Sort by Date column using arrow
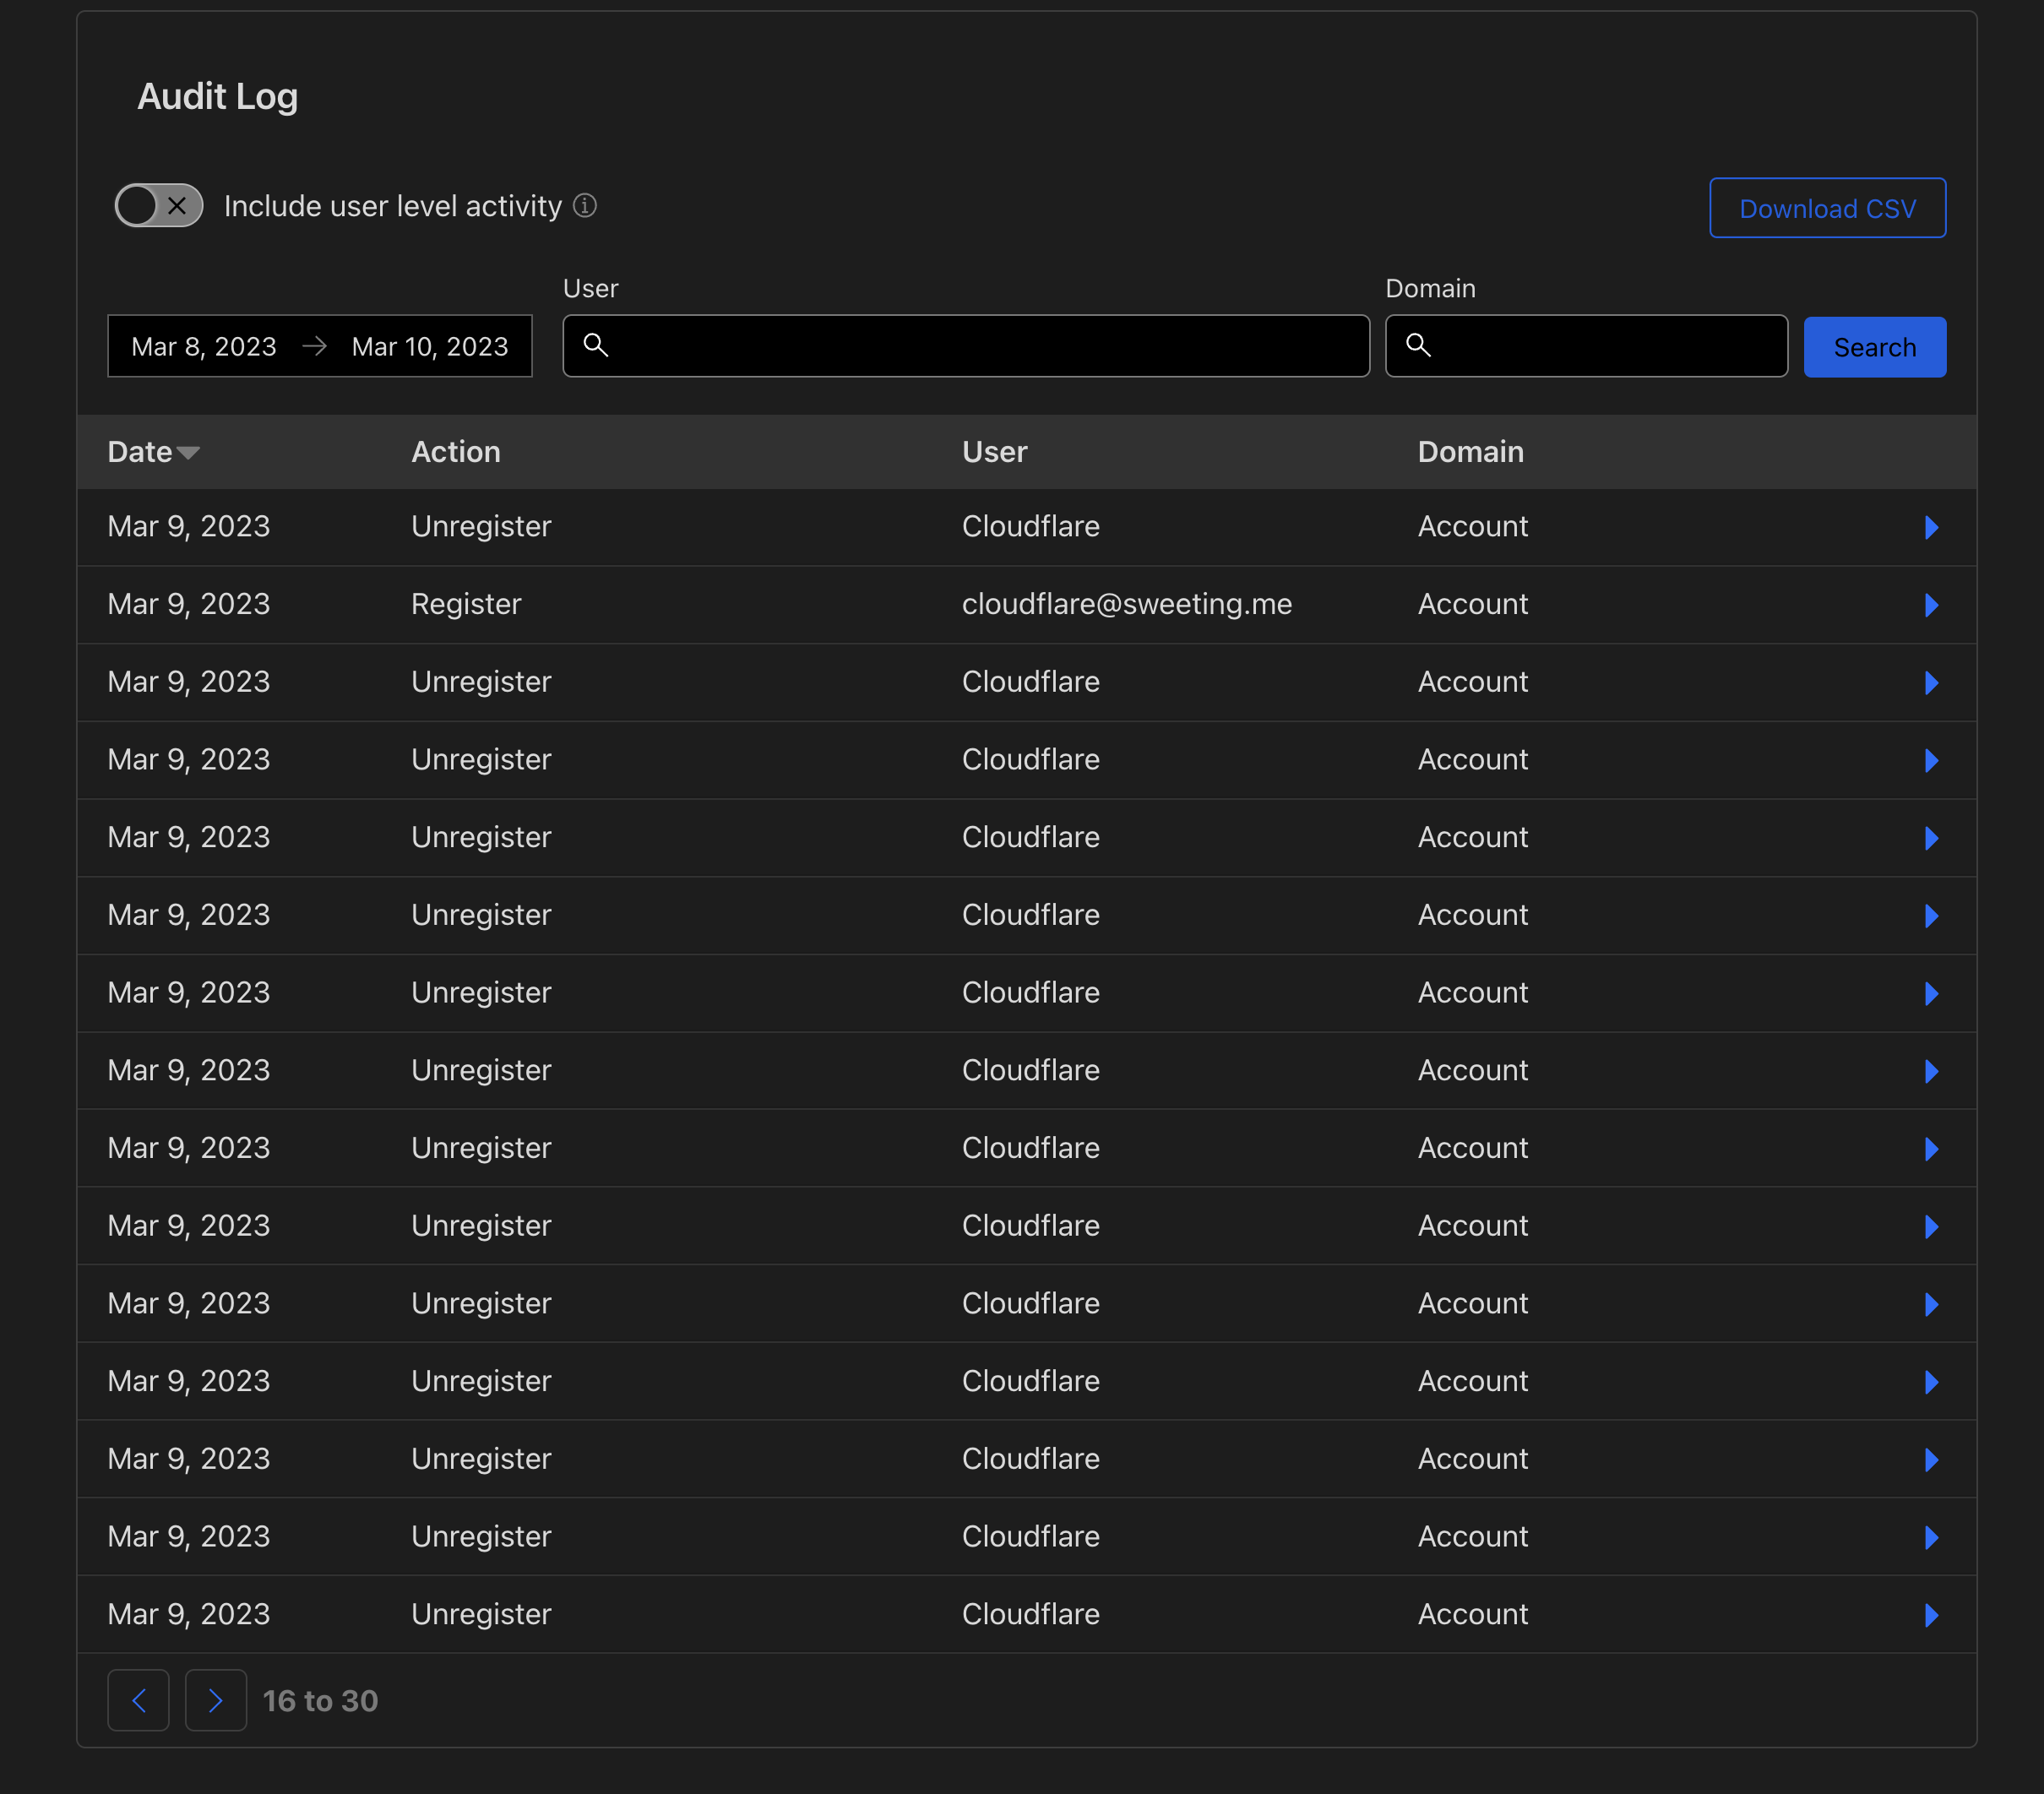This screenshot has width=2044, height=1794. click(x=188, y=453)
